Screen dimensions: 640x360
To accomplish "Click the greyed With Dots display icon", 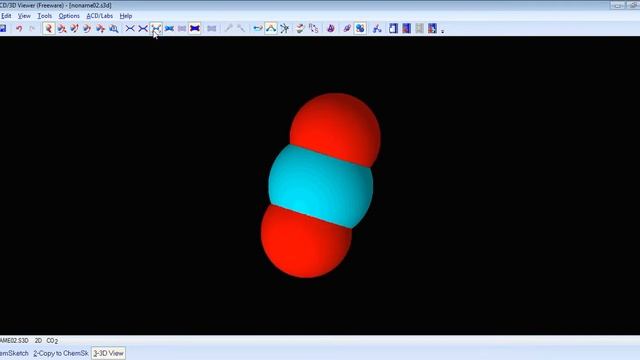I will tap(211, 28).
